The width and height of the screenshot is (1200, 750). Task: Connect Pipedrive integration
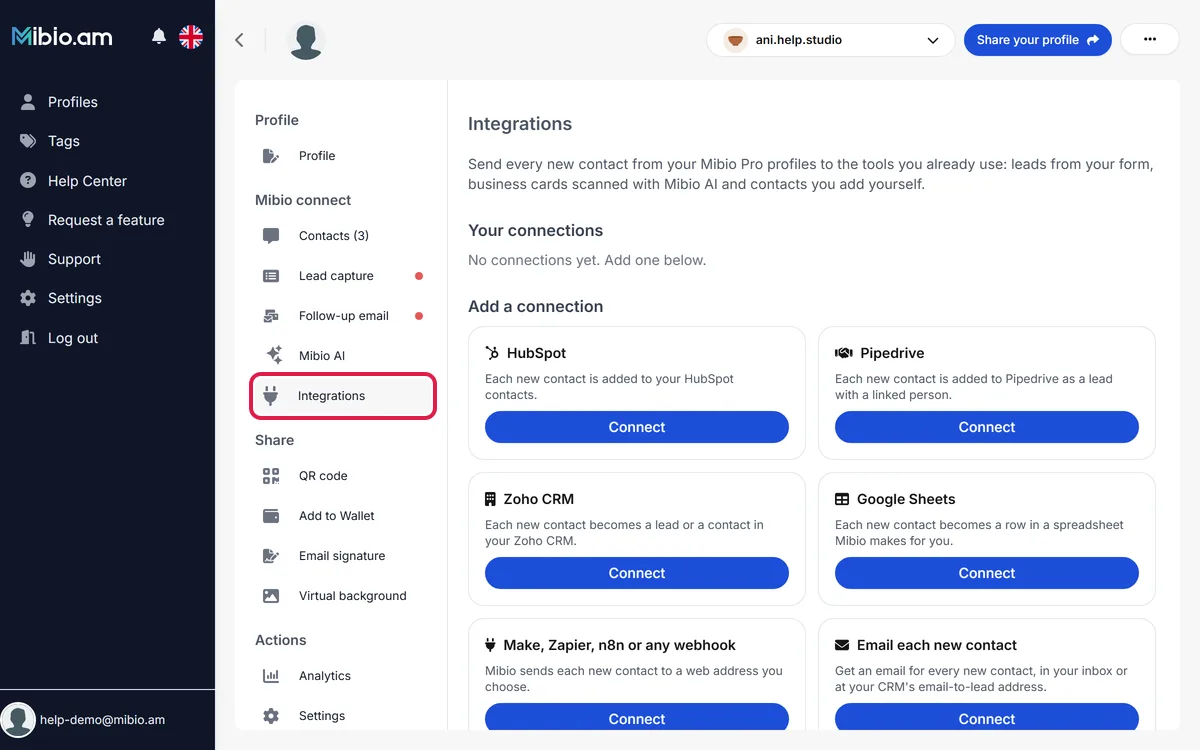987,427
